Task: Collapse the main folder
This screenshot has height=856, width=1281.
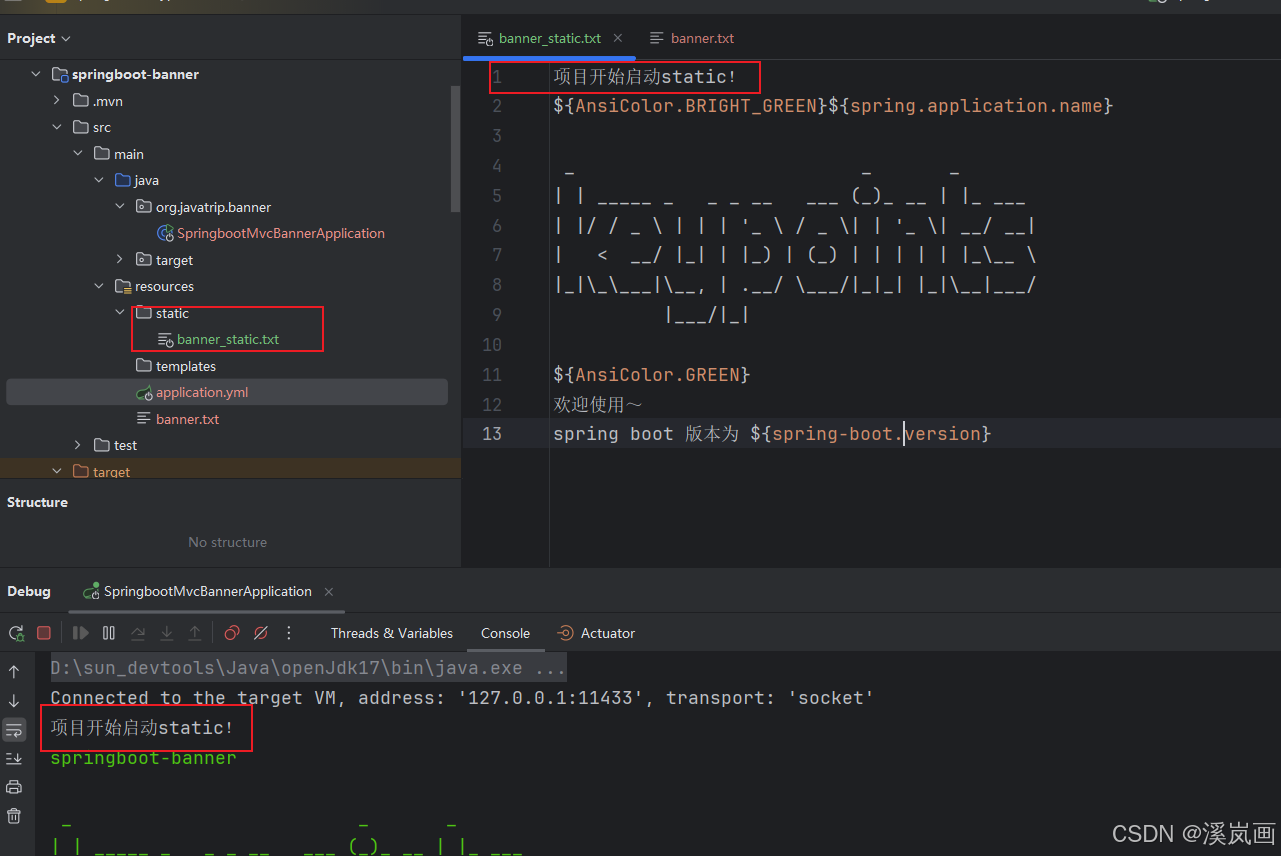Action: (78, 154)
